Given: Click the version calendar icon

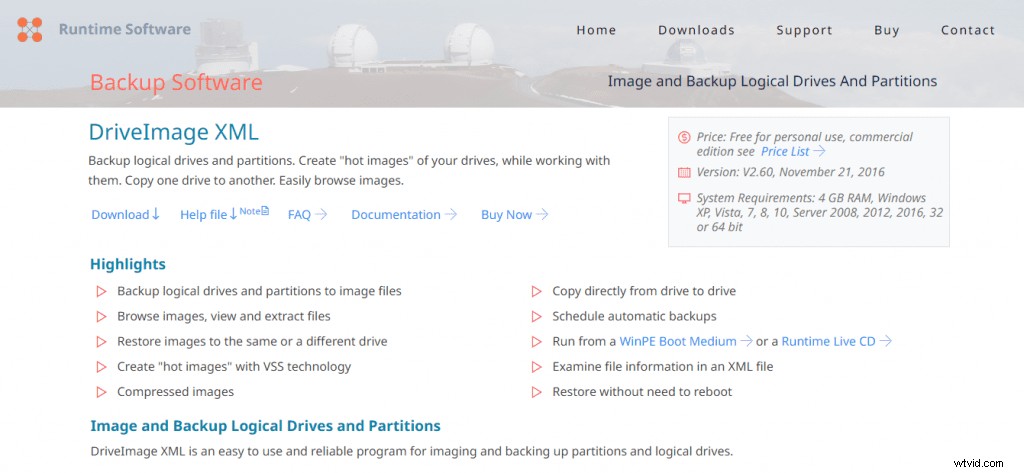Looking at the screenshot, I should click(x=684, y=172).
